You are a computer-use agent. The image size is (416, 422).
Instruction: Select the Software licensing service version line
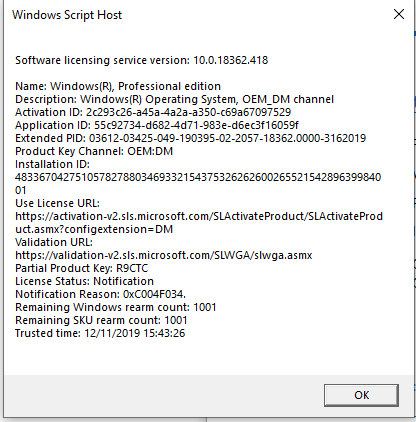142,60
